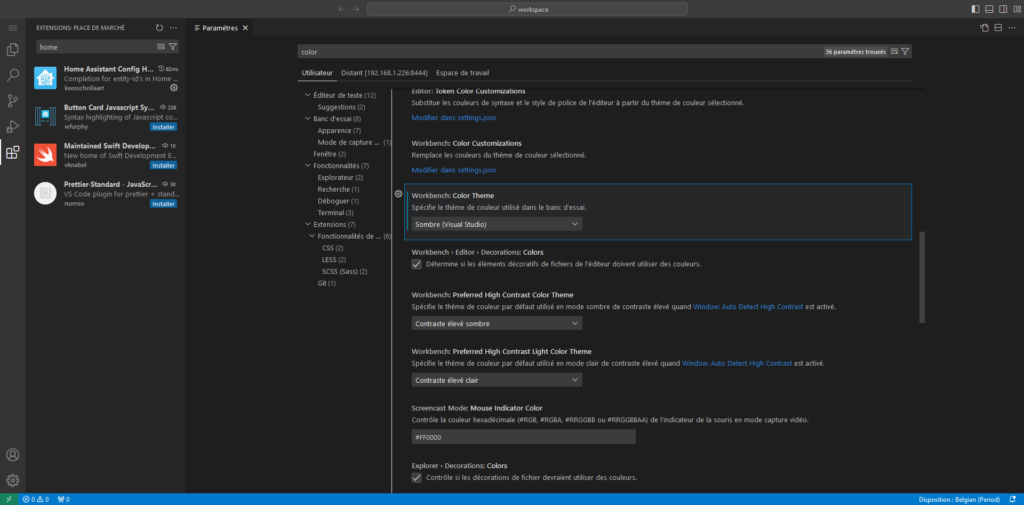
Task: Open Home Assistant Config Helper extension
Action: click(x=108, y=78)
